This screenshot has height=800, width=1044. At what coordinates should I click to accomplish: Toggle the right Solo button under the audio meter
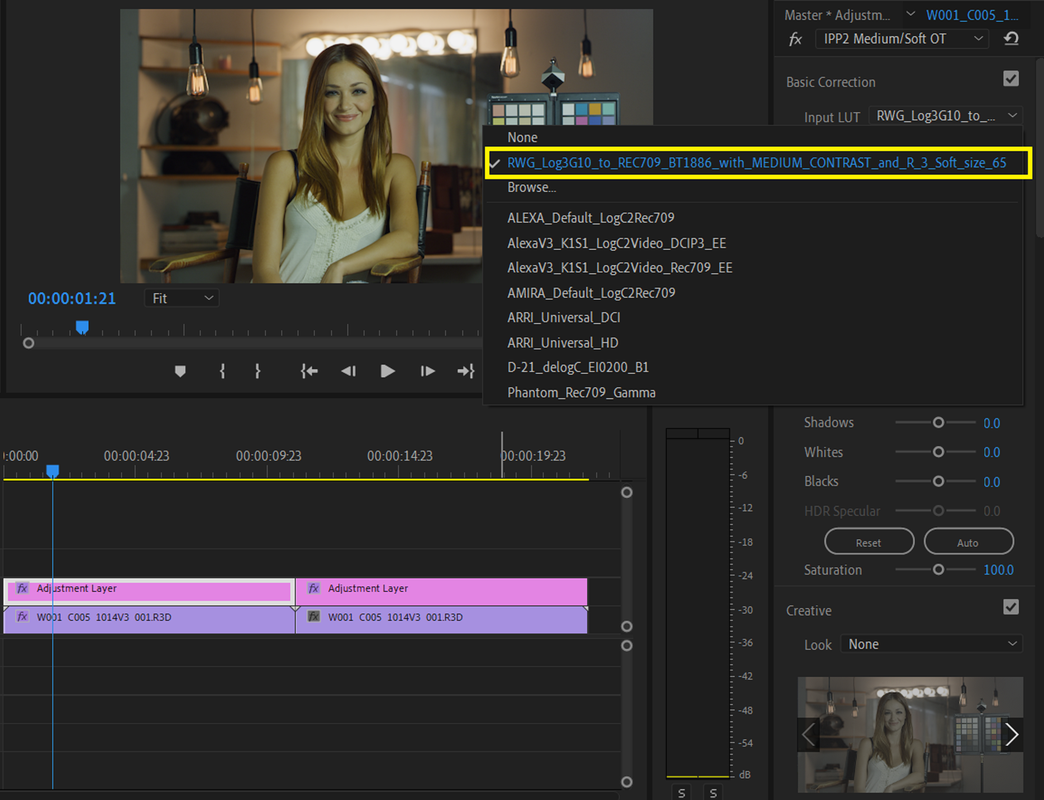713,793
